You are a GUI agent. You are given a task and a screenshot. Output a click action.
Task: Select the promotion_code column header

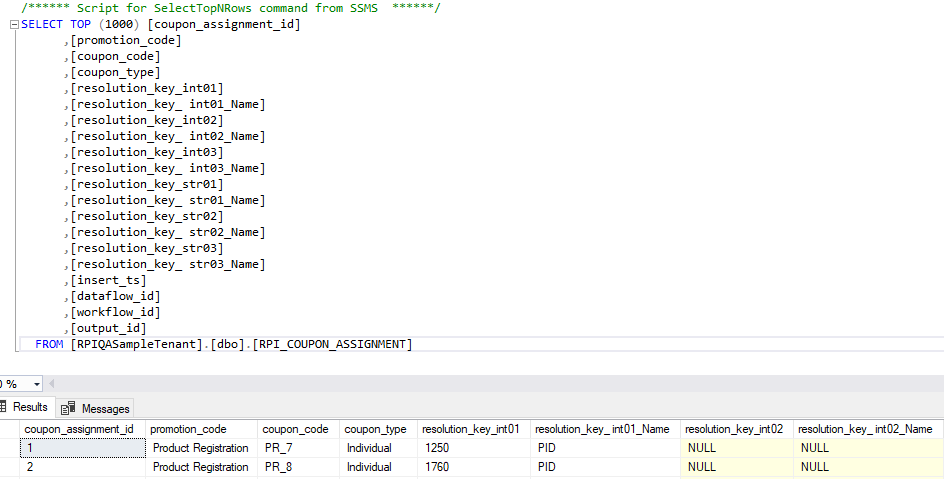199,429
